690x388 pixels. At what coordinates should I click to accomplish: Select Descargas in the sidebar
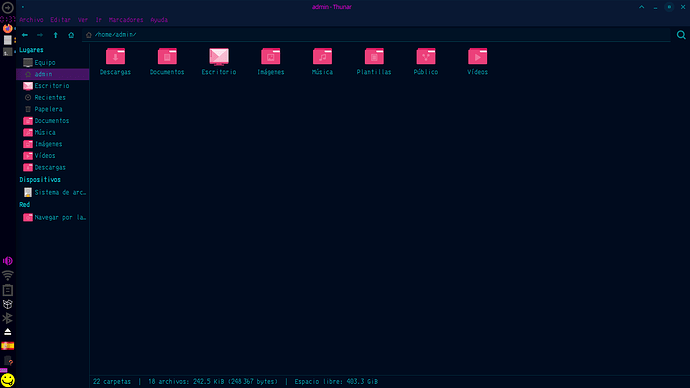click(x=53, y=168)
